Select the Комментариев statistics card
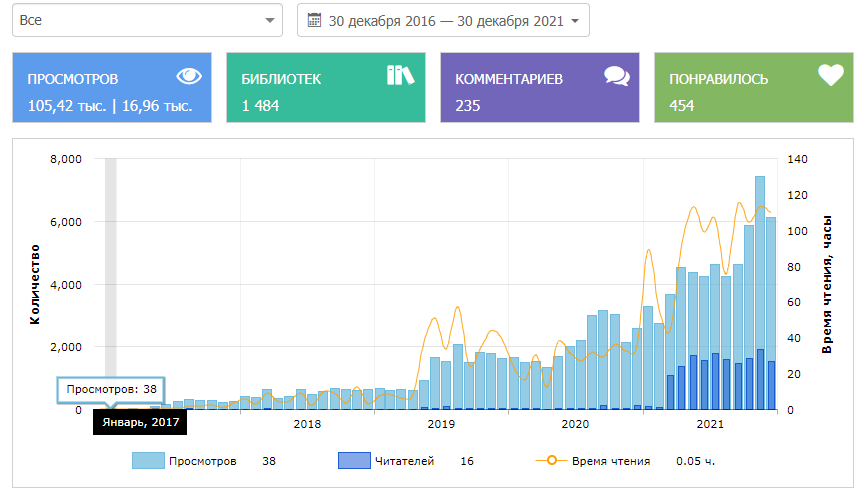The width and height of the screenshot is (859, 493). 540,88
